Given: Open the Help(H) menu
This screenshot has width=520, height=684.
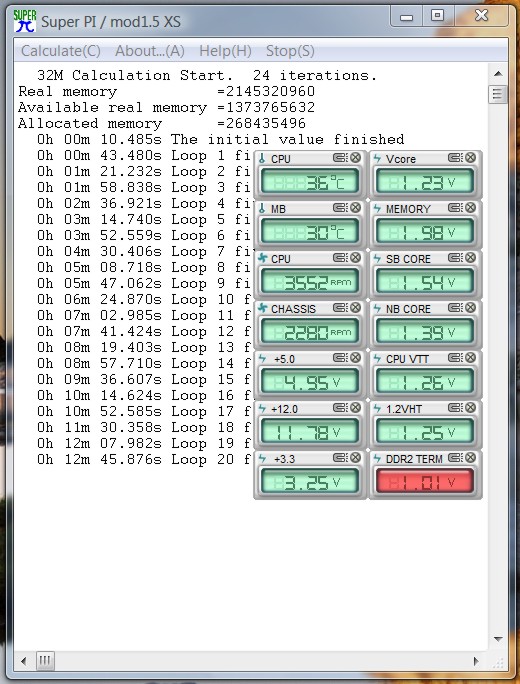Looking at the screenshot, I should (x=225, y=51).
